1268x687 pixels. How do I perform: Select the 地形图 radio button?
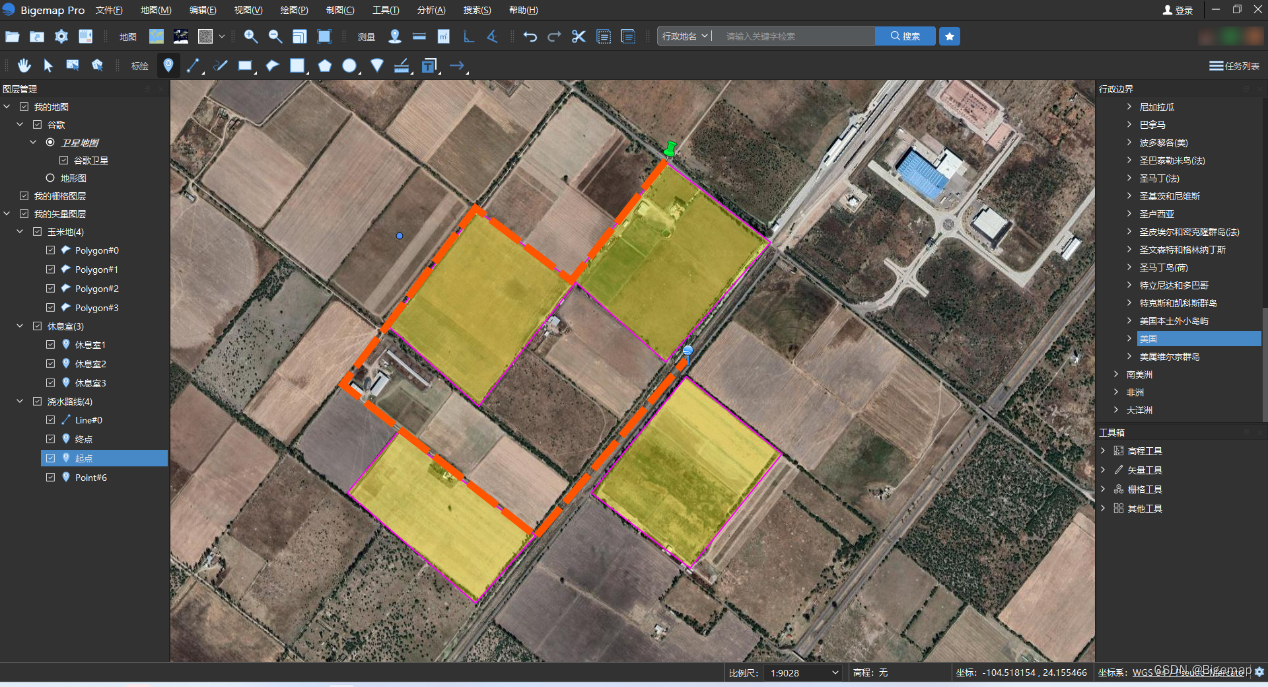(50, 178)
